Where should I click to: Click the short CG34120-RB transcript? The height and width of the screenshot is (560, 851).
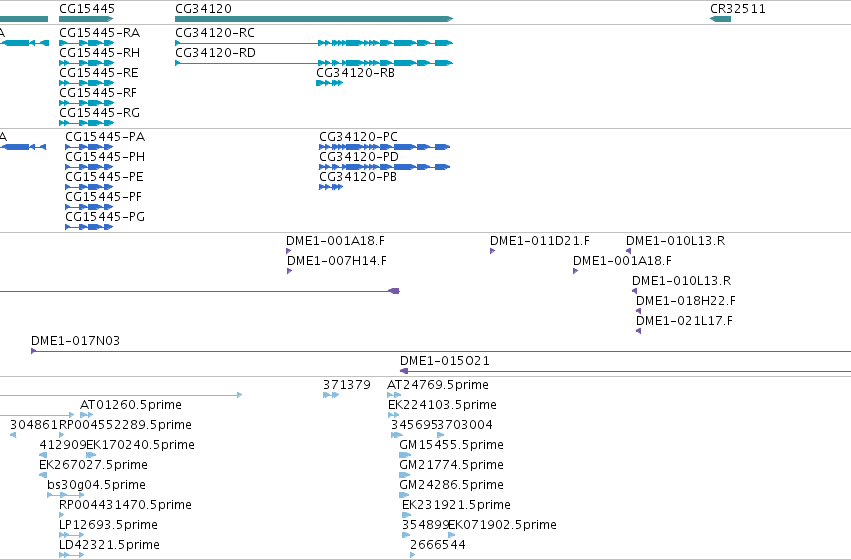(x=329, y=83)
